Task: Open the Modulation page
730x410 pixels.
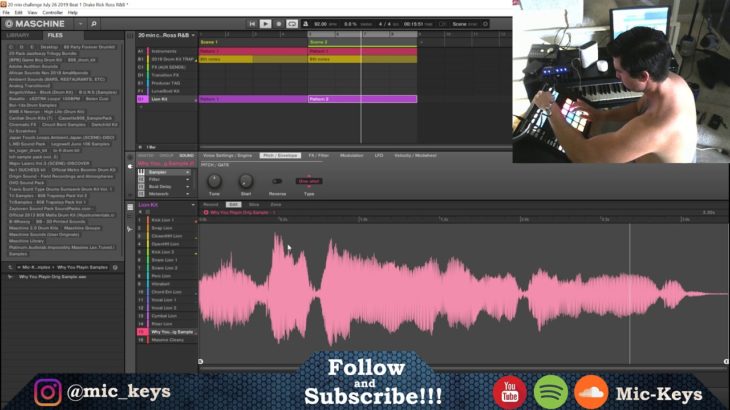Action: coord(351,155)
